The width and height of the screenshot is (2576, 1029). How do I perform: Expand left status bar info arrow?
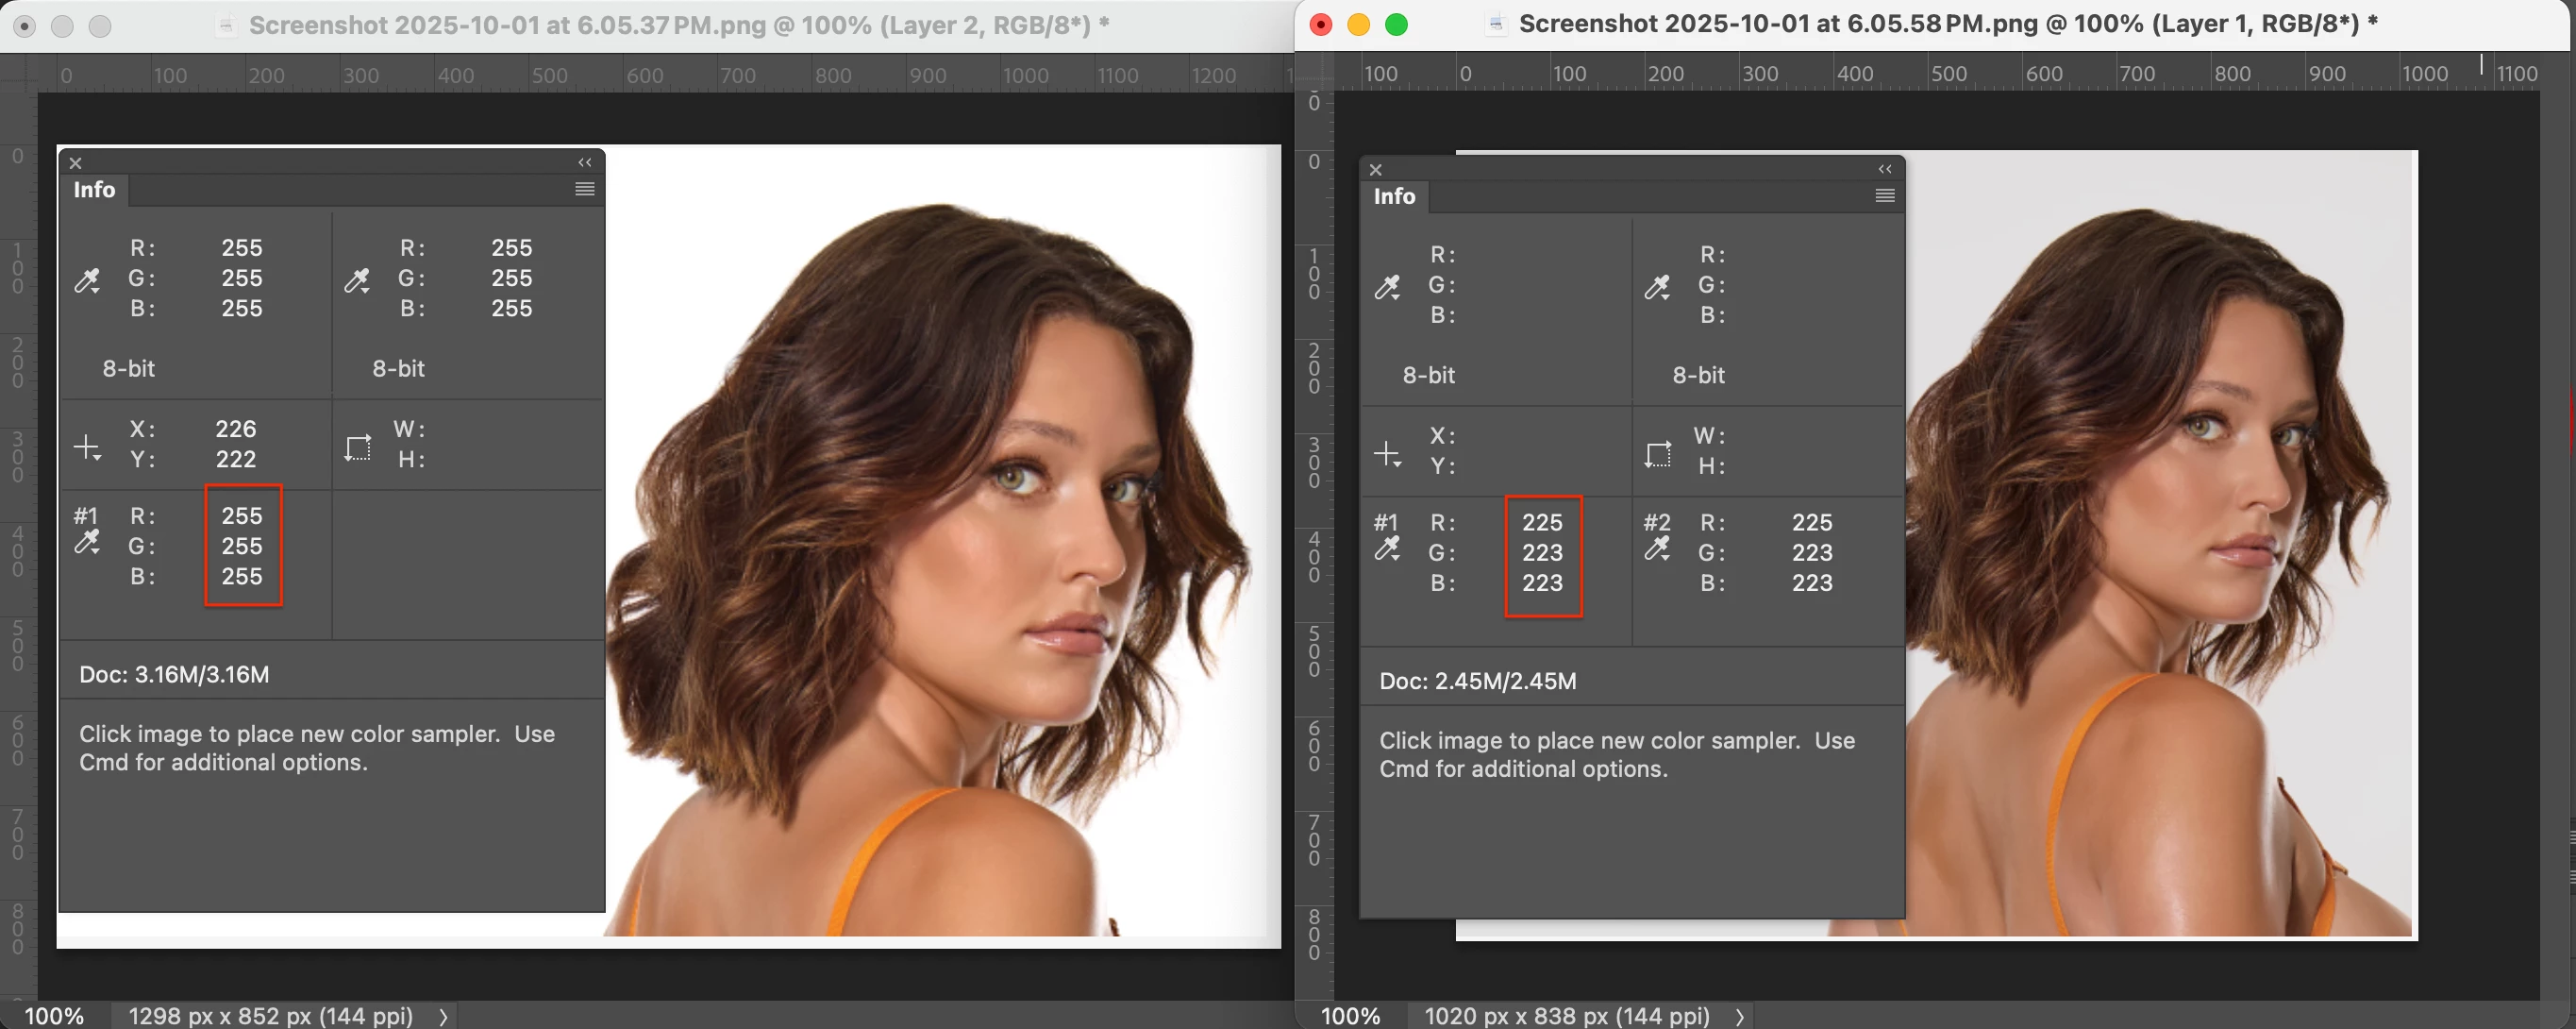(443, 1017)
